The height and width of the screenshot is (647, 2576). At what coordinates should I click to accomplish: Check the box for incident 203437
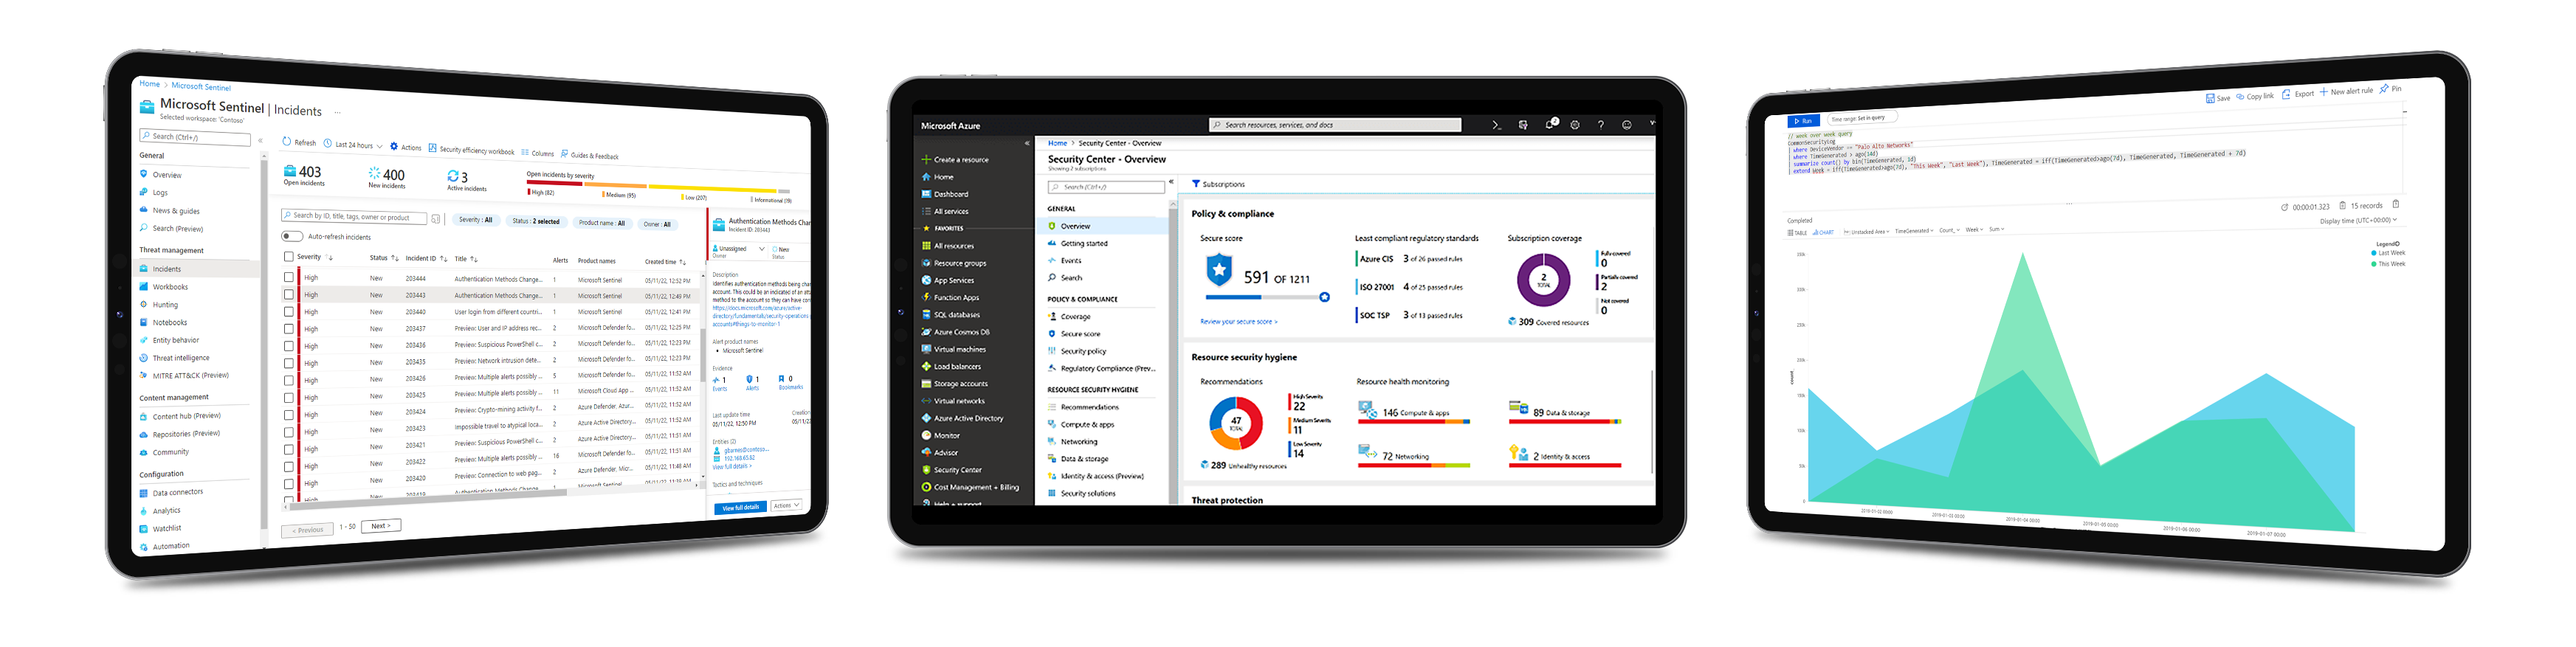coord(288,328)
